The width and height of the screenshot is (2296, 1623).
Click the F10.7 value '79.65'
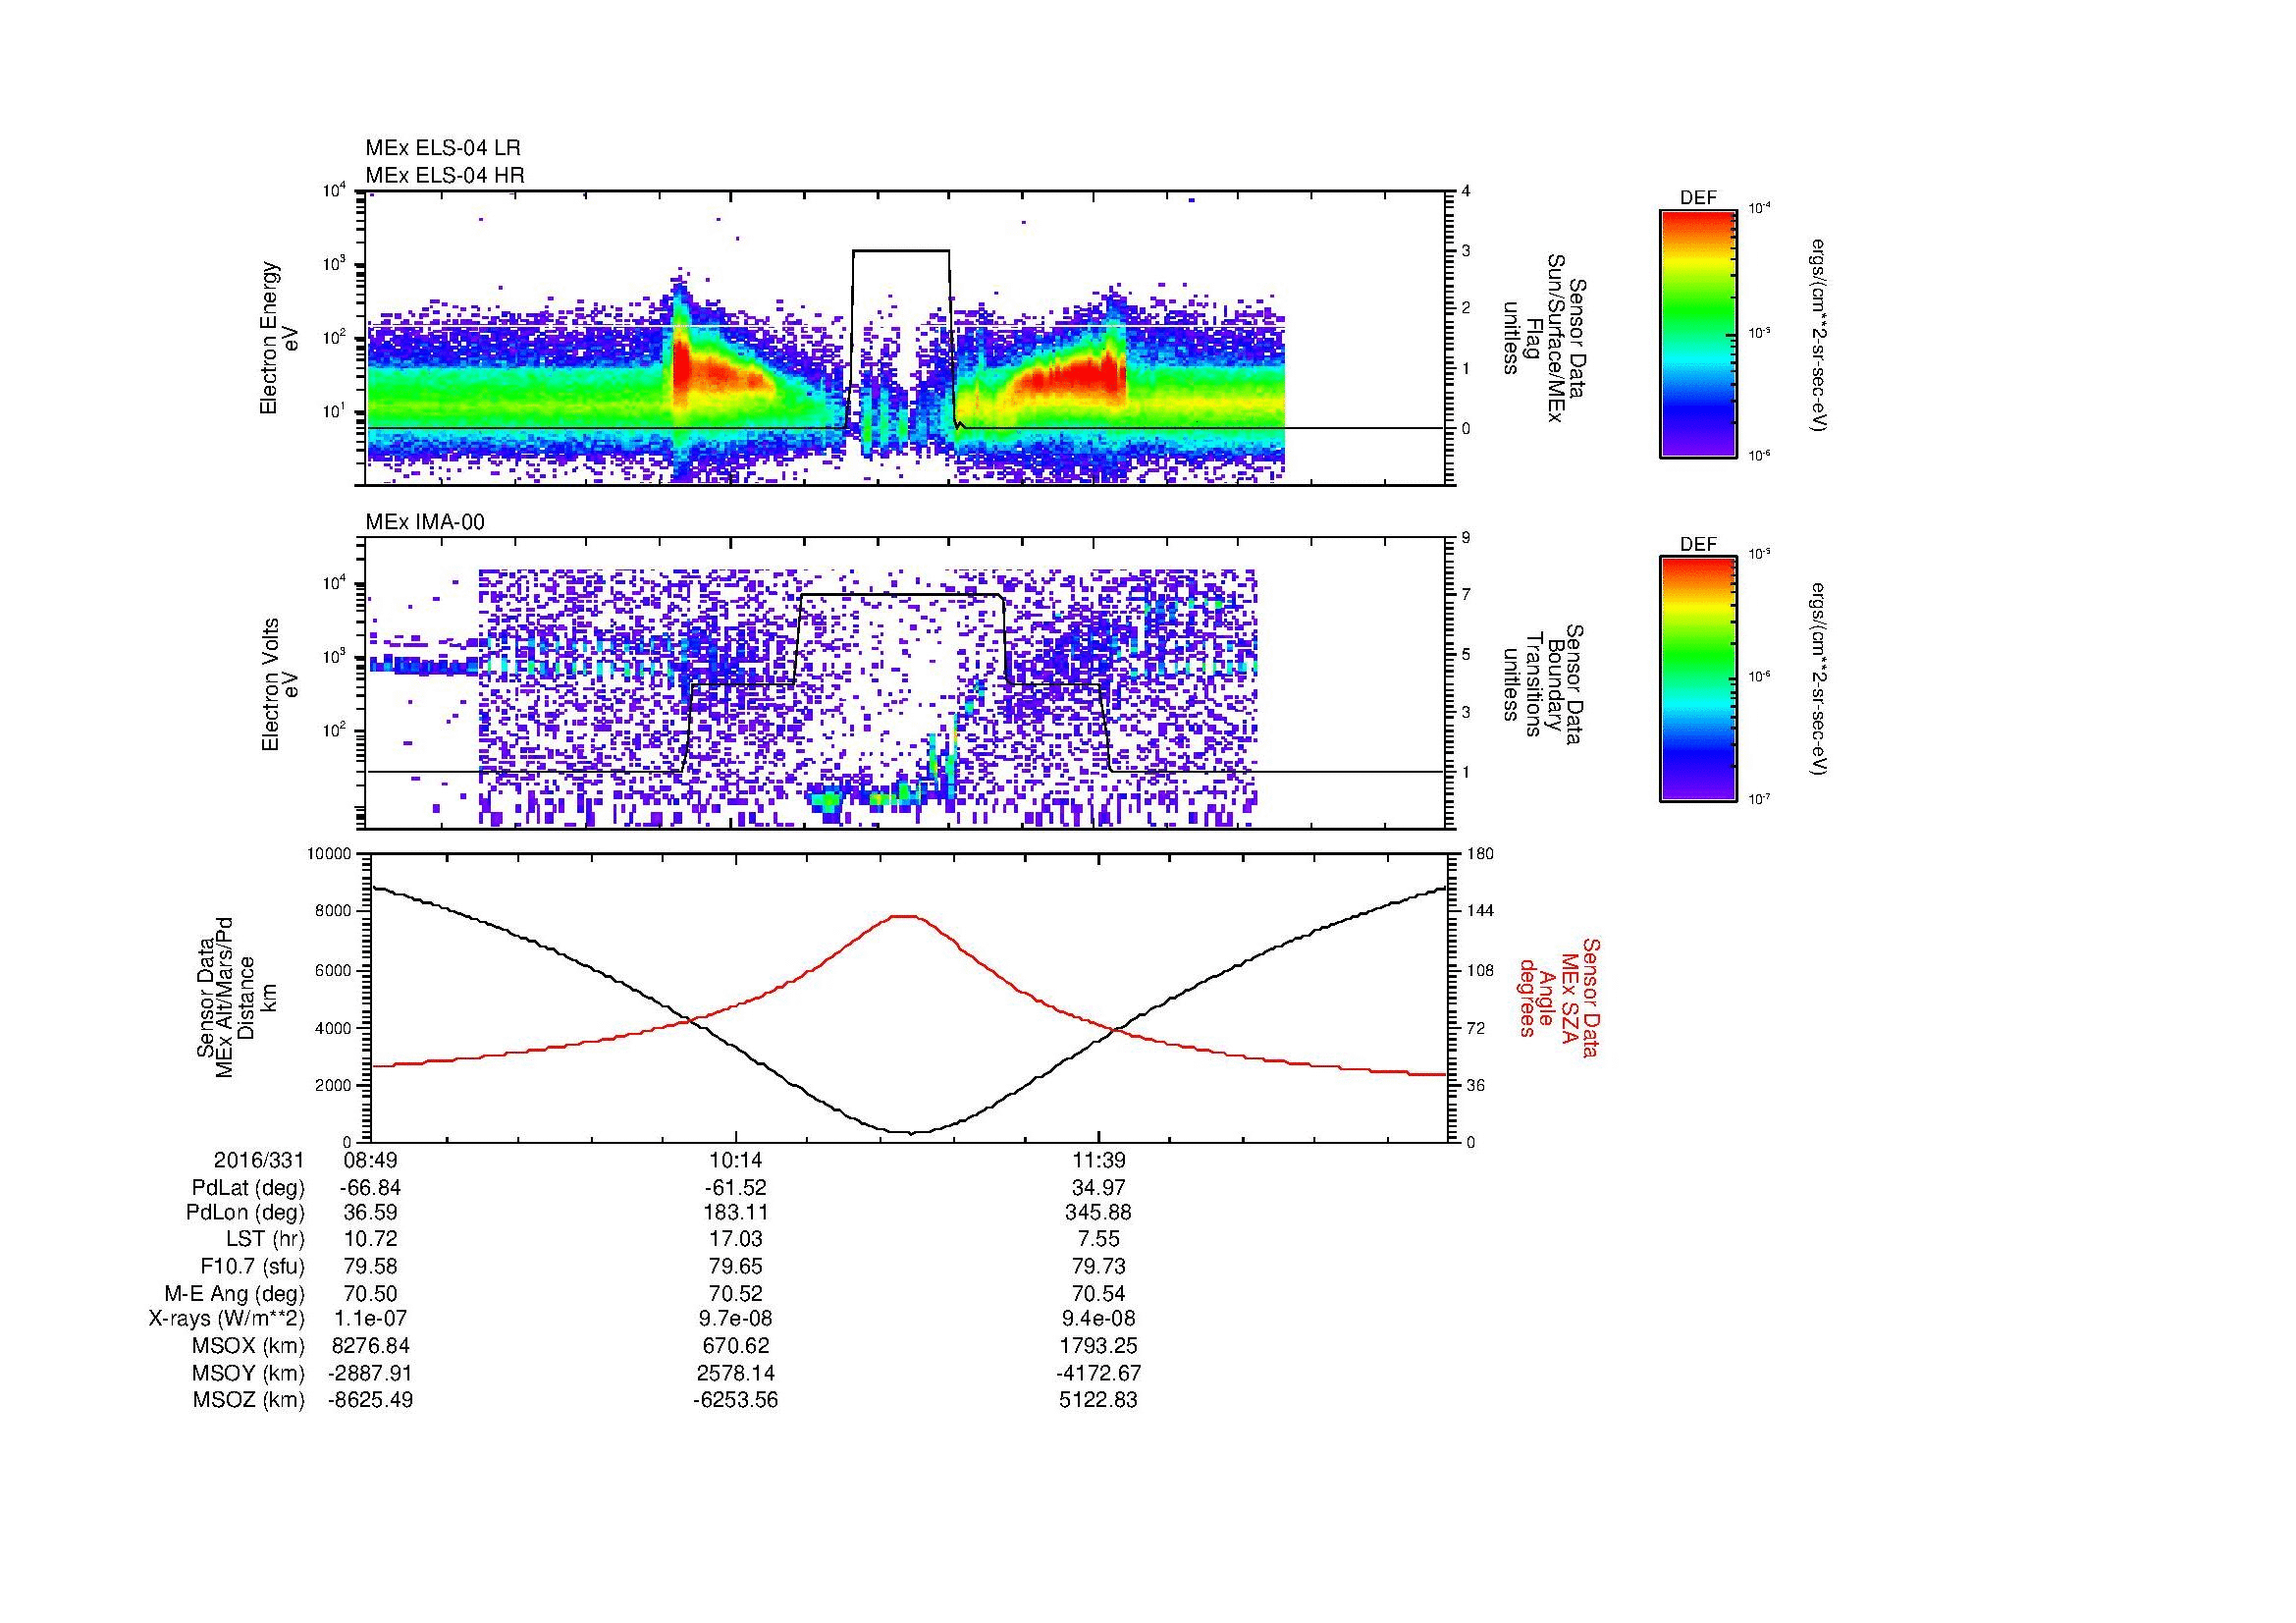point(735,1267)
